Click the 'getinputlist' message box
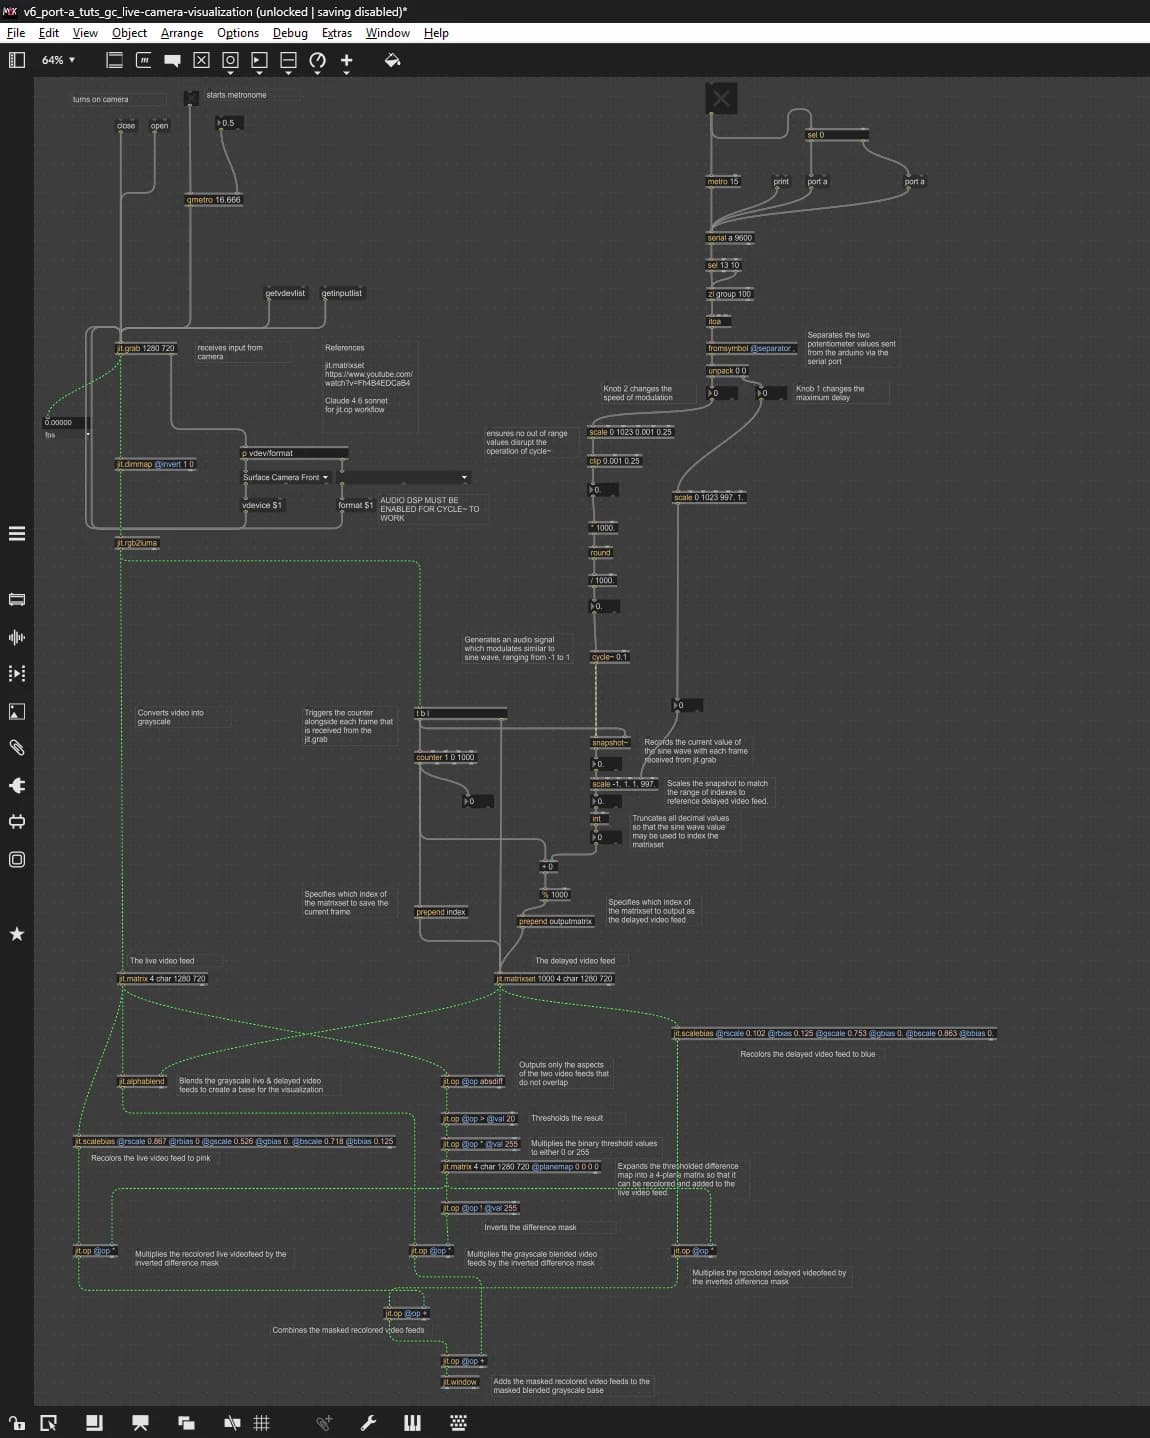 pyautogui.click(x=342, y=293)
